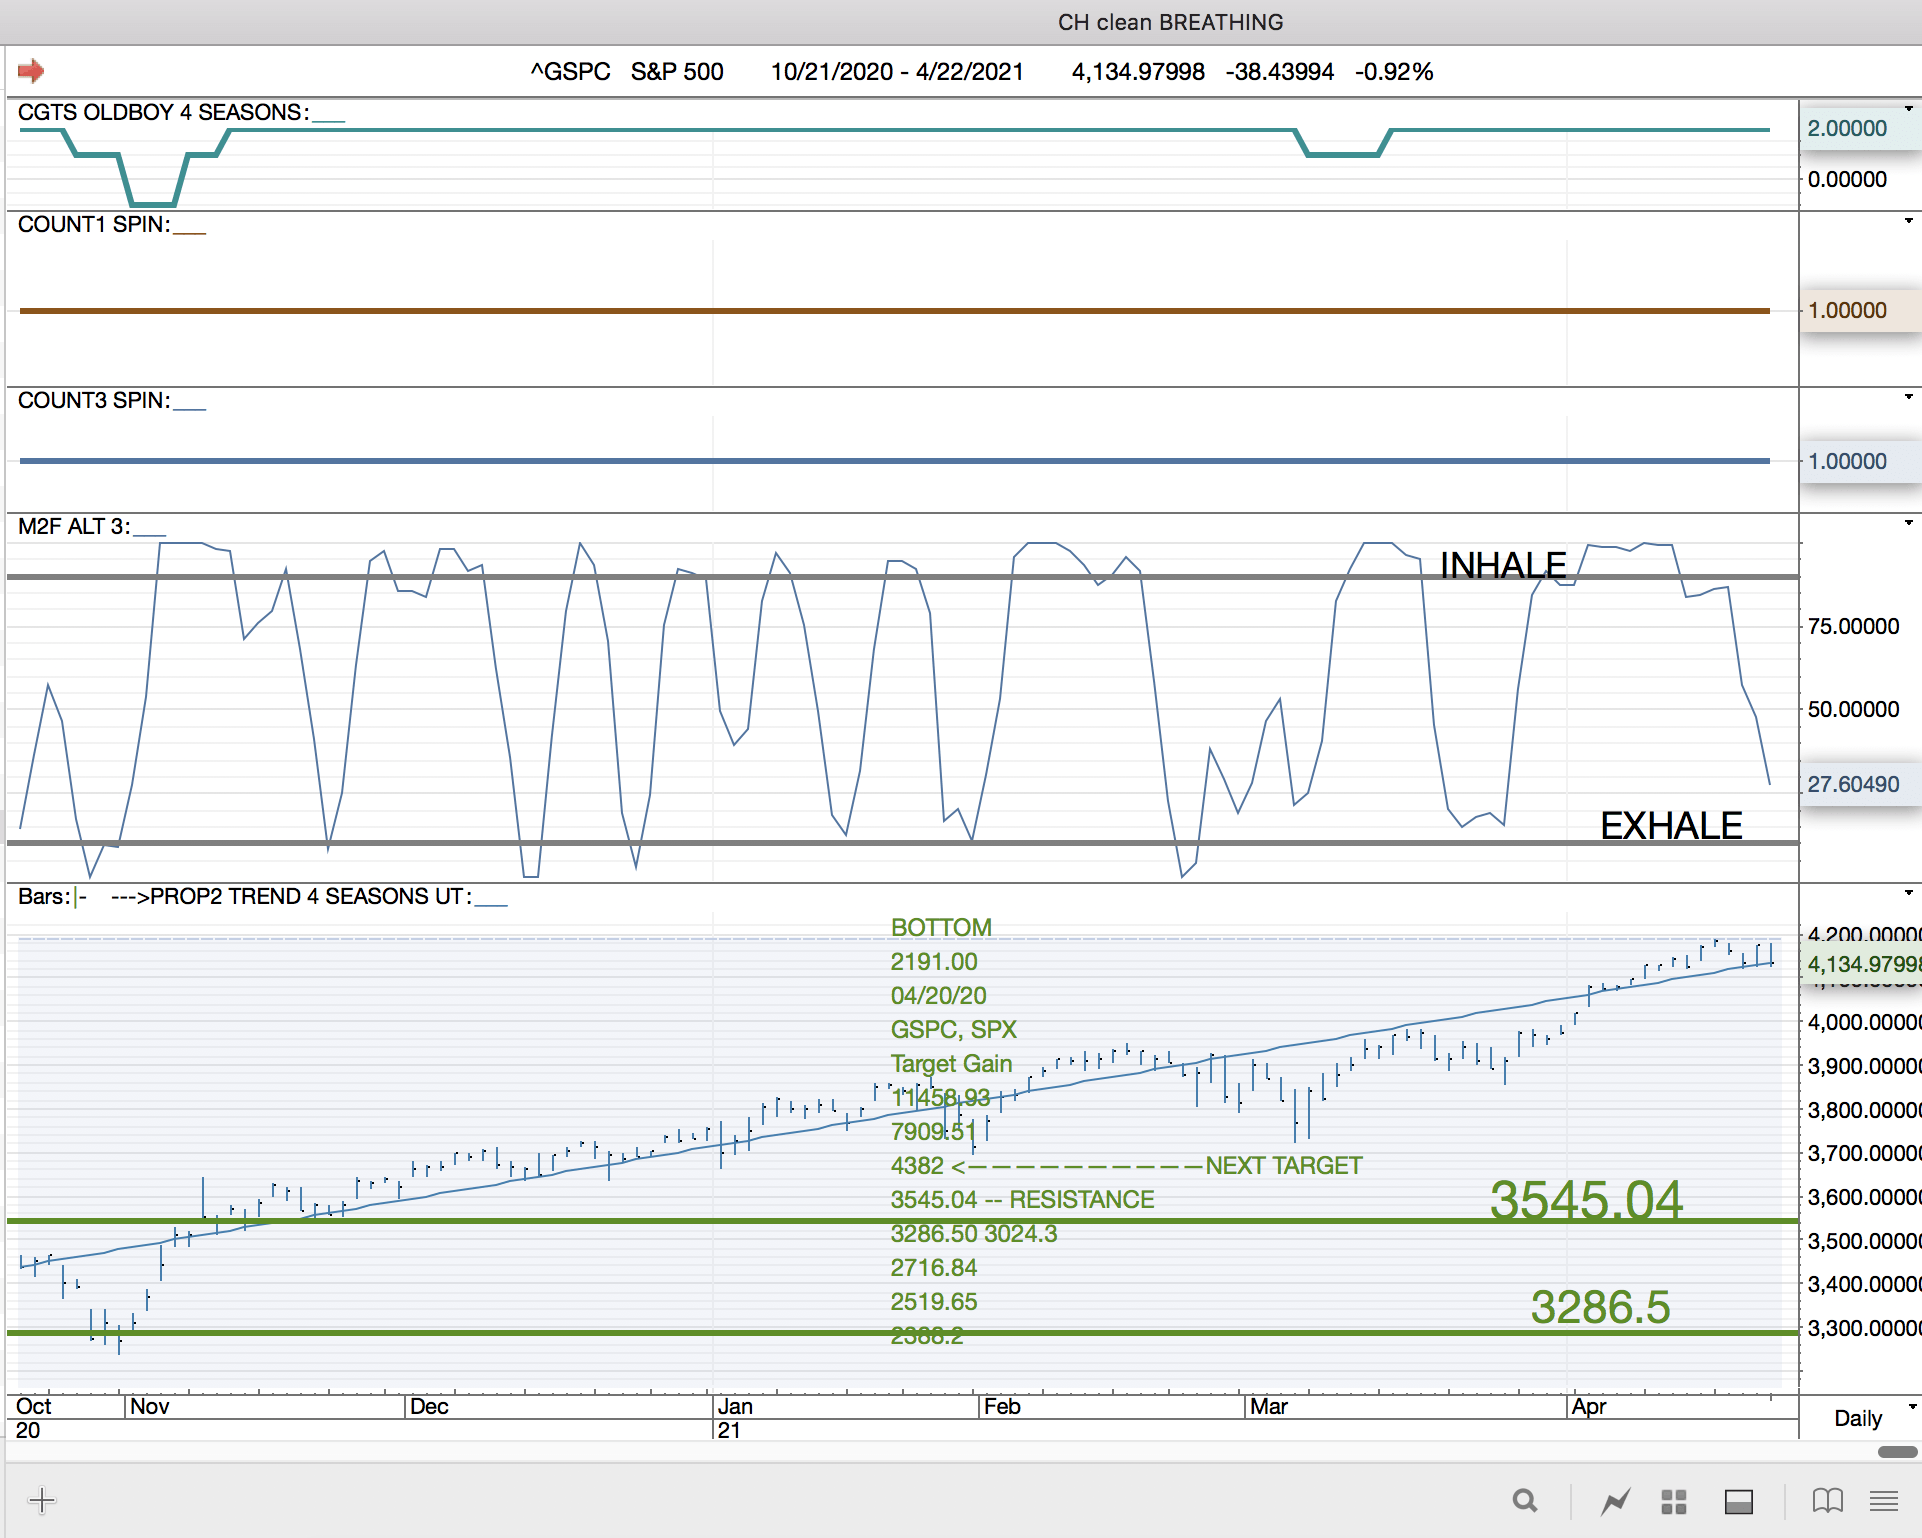The image size is (1922, 1538).
Task: Open the book icon in the bottom toolbar
Action: click(1827, 1501)
